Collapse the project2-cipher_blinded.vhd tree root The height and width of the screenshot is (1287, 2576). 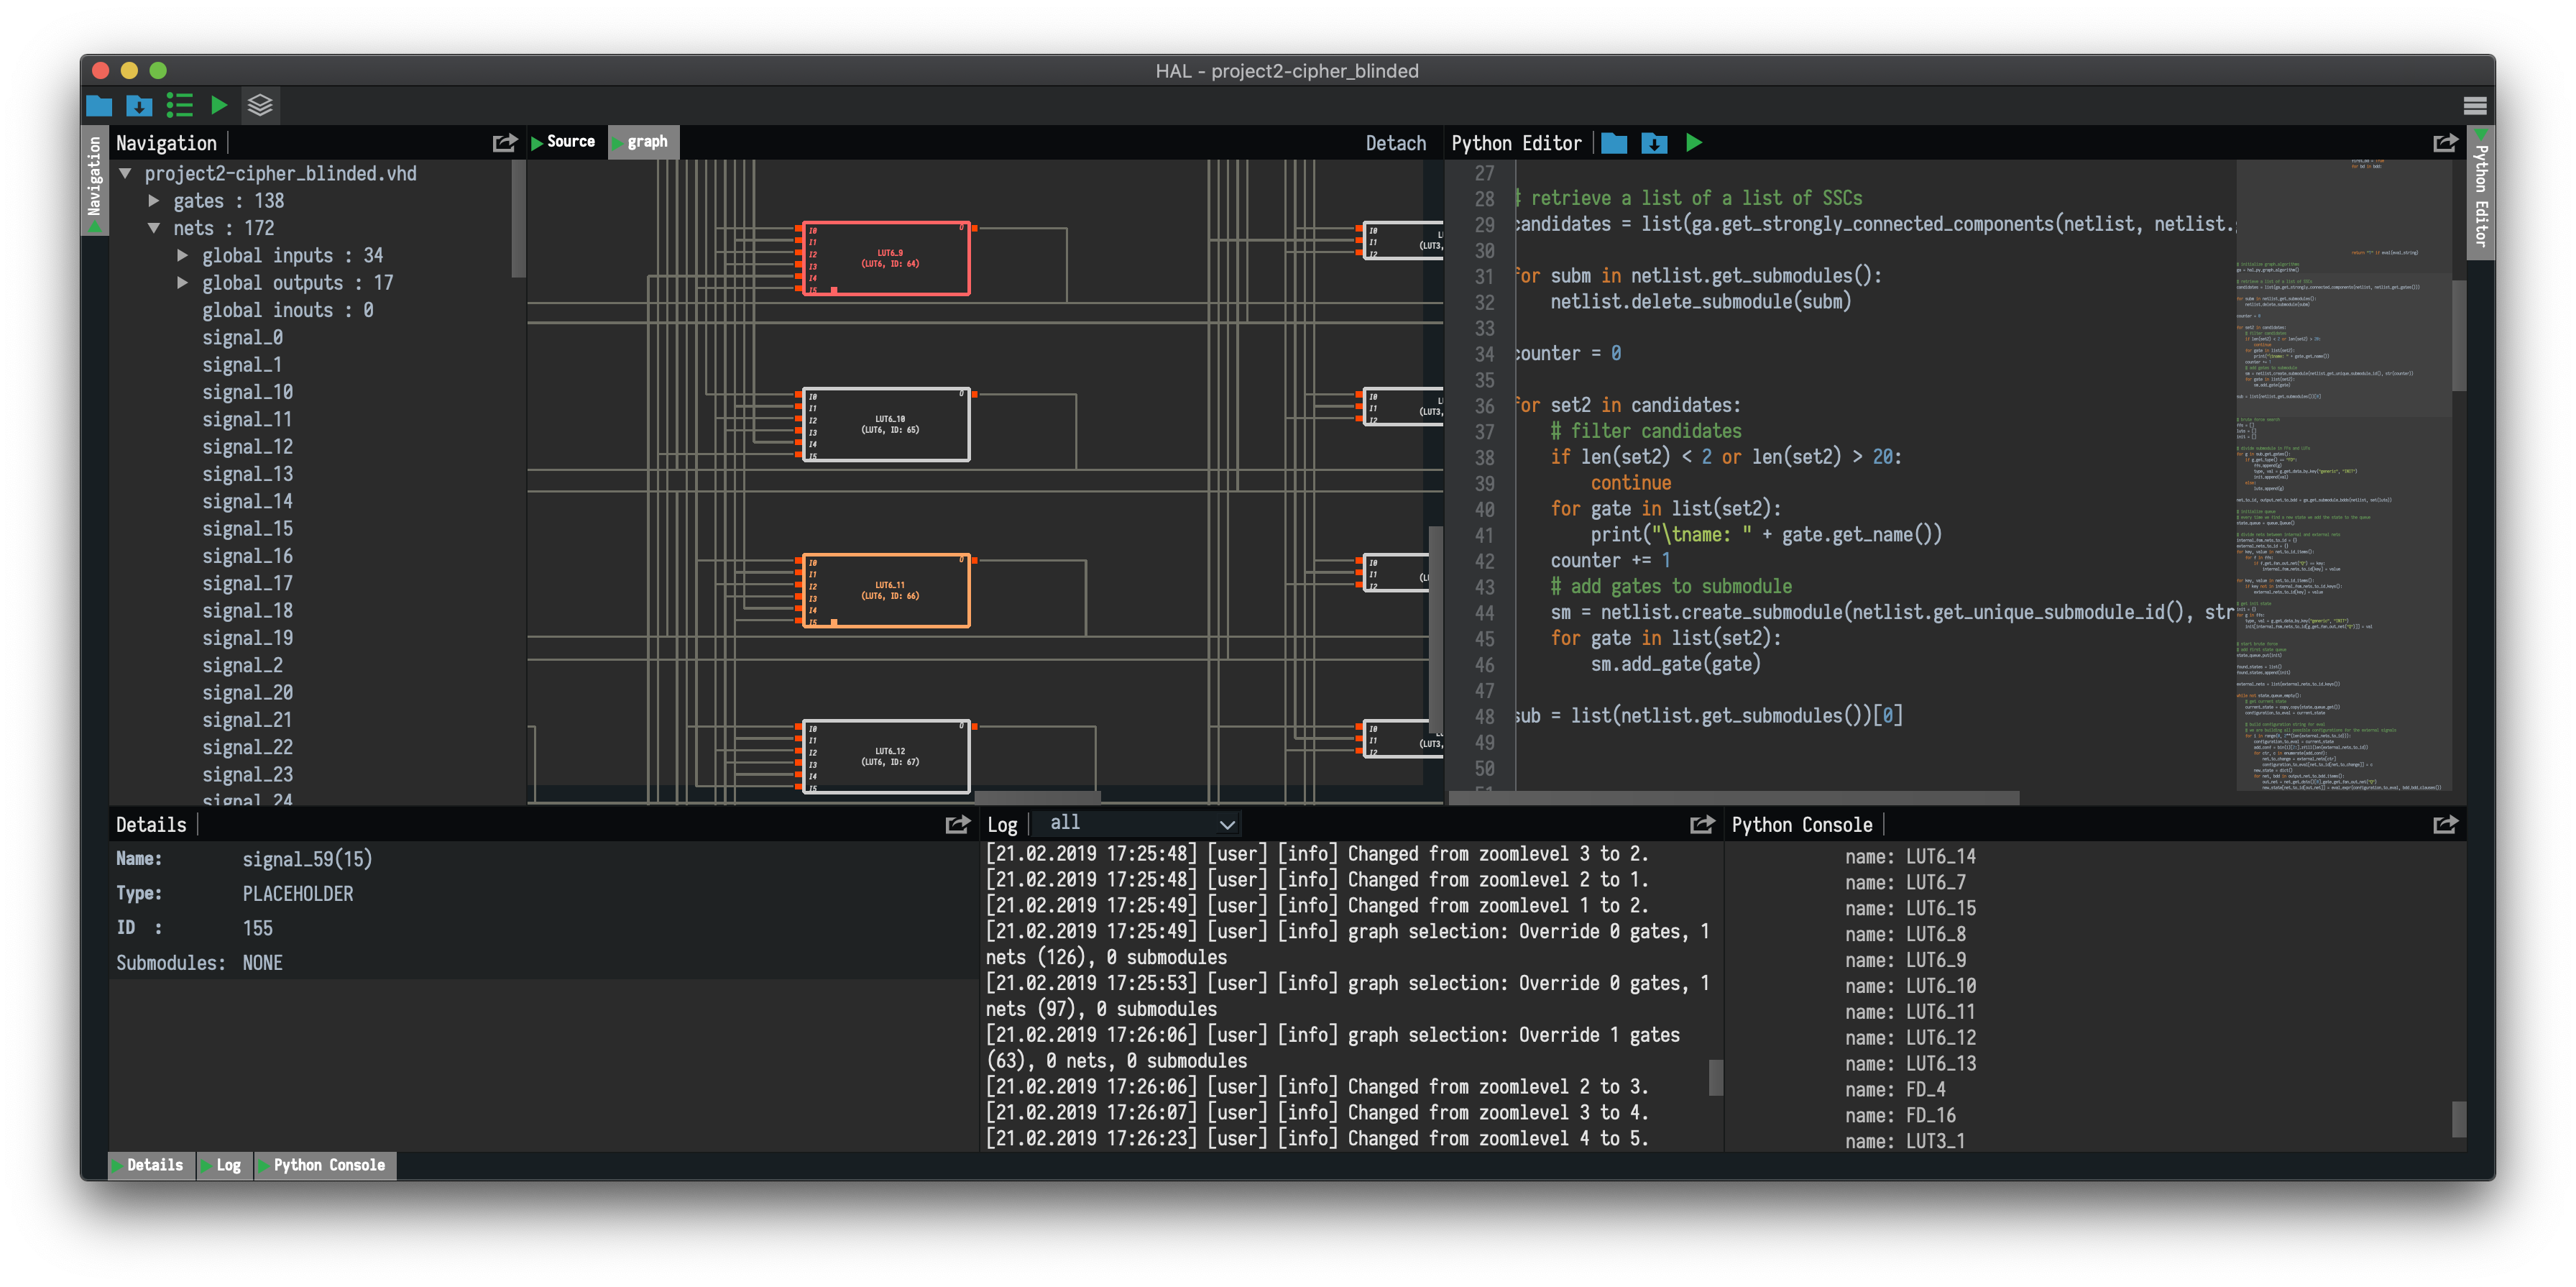coord(126,173)
